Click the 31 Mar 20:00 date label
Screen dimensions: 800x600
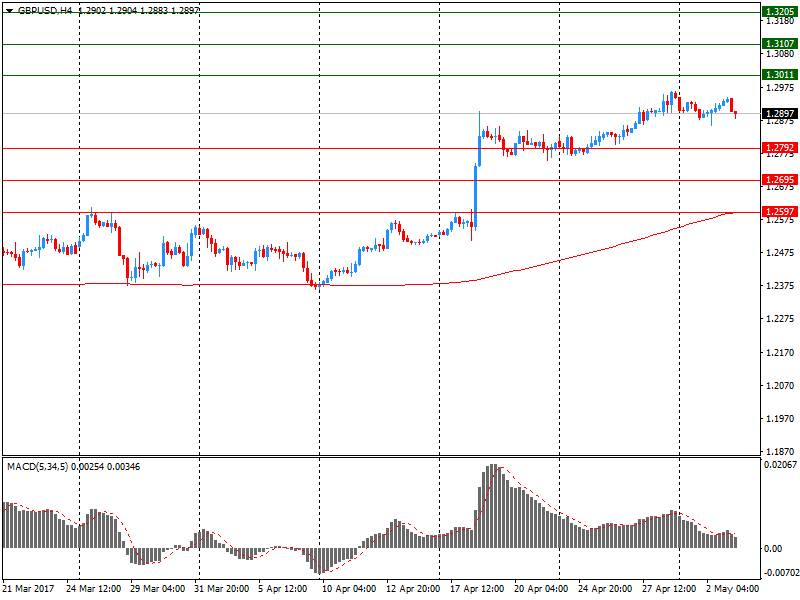221,589
